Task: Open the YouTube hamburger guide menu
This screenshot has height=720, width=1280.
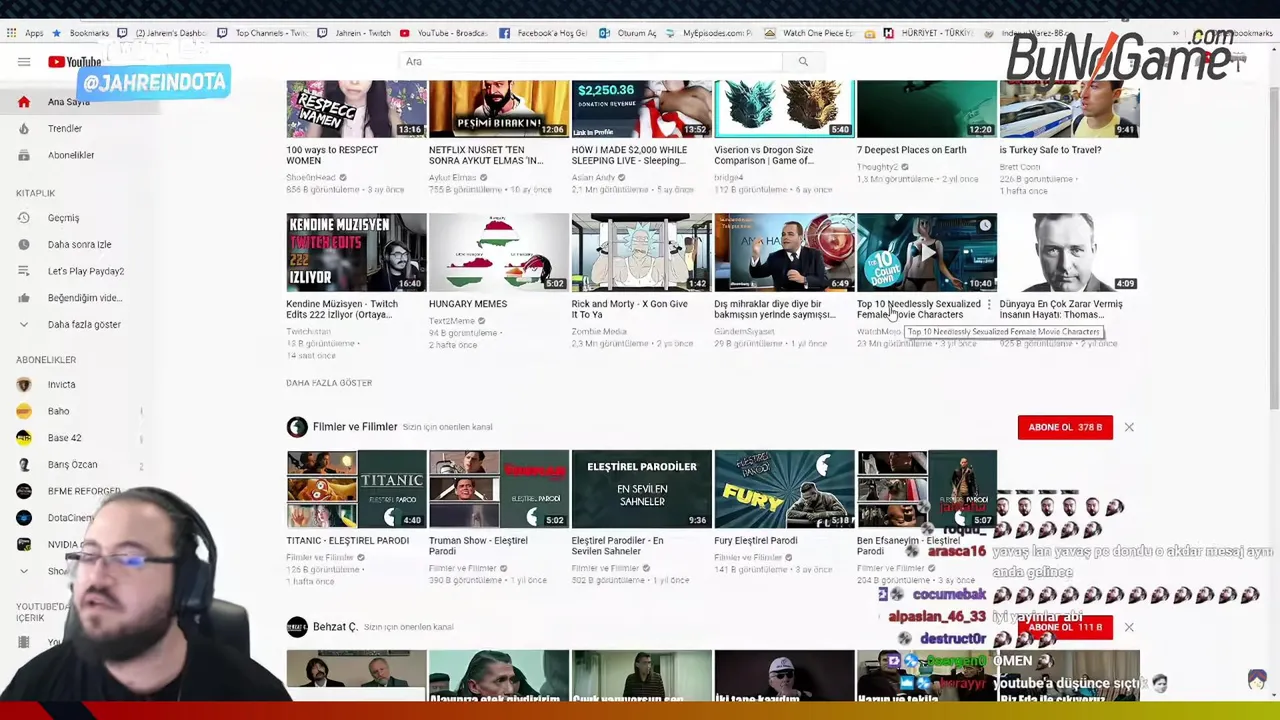Action: click(x=24, y=62)
